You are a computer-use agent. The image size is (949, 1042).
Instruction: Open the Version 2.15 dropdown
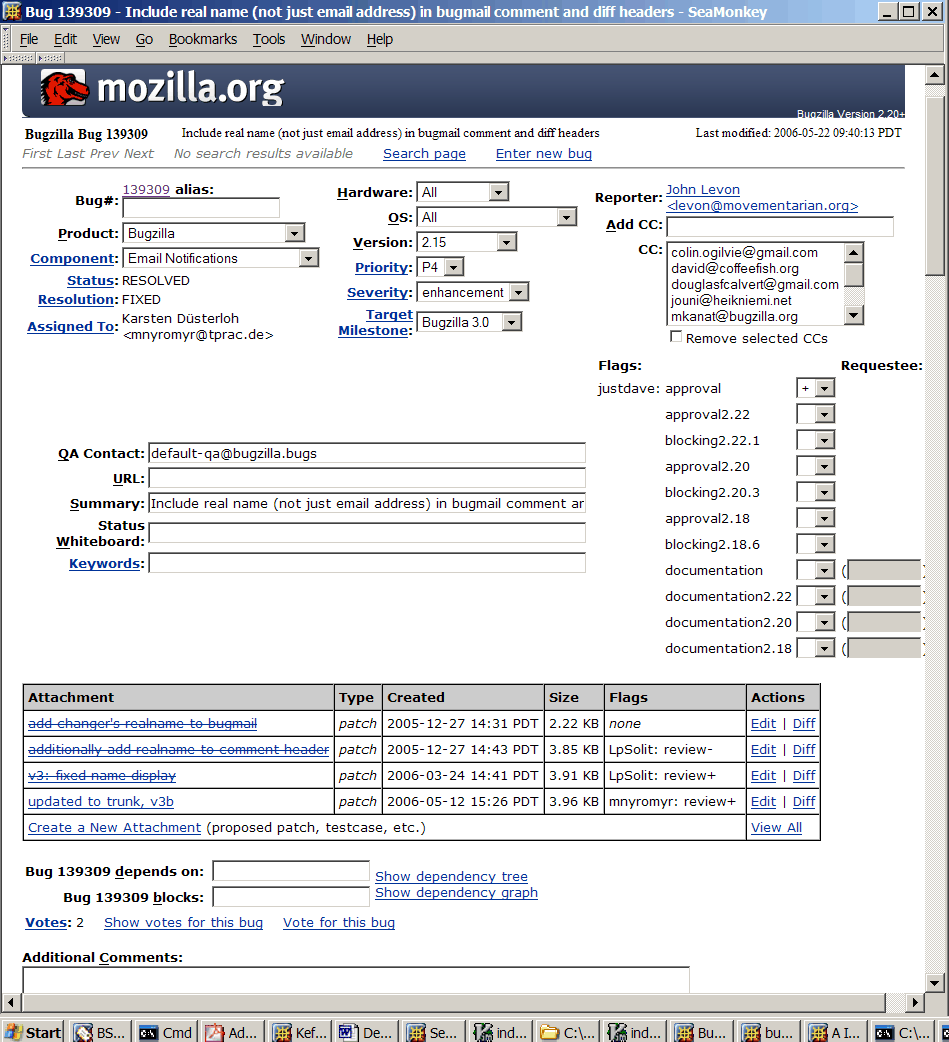(466, 242)
